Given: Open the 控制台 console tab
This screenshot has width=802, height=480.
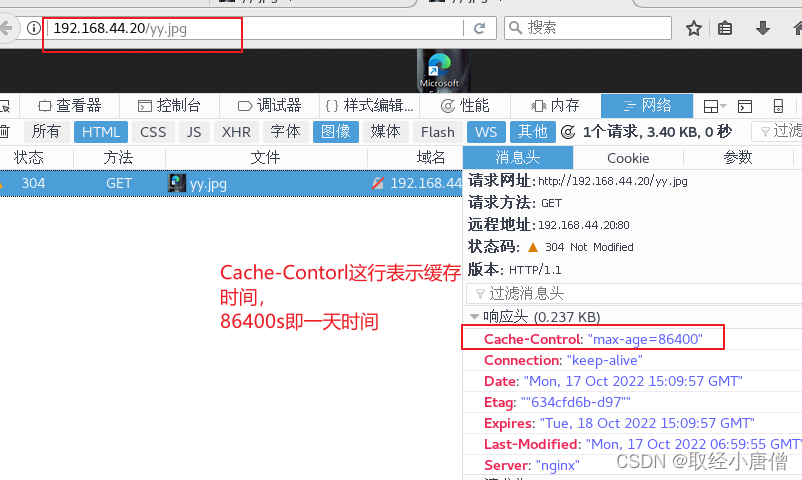Looking at the screenshot, I should 169,106.
